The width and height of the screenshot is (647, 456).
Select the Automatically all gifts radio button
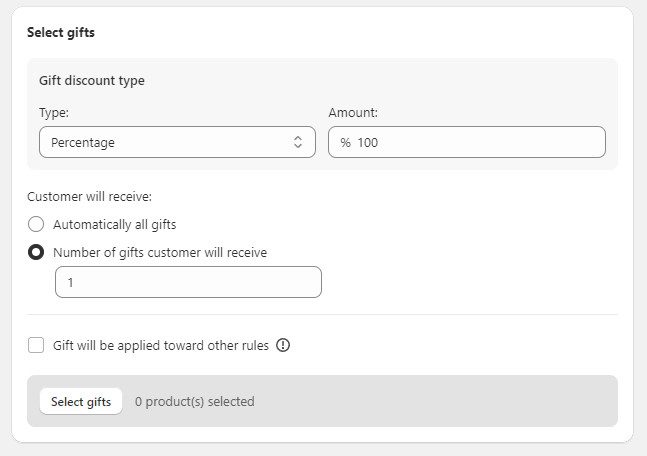[x=36, y=224]
